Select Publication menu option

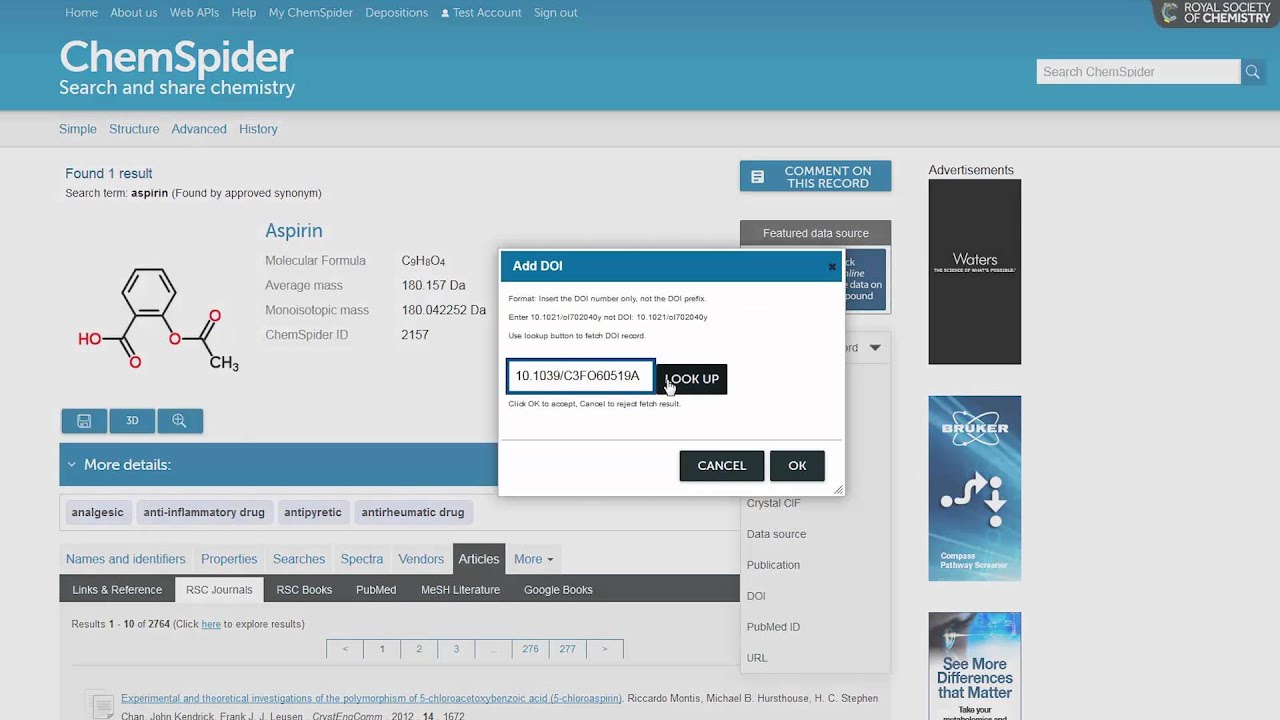coord(773,565)
